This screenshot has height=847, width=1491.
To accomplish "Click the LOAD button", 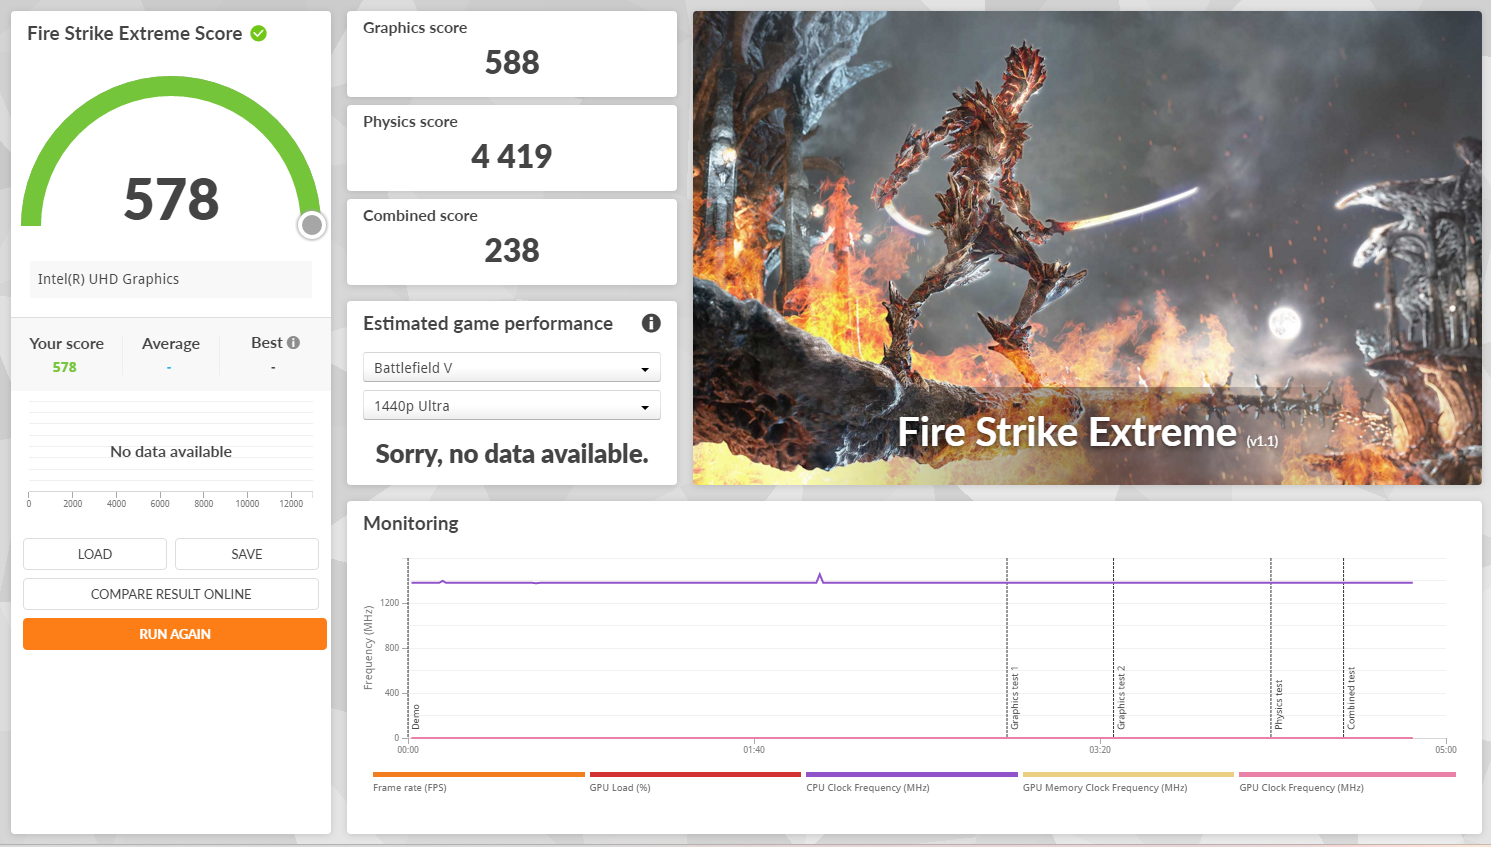I will point(95,554).
